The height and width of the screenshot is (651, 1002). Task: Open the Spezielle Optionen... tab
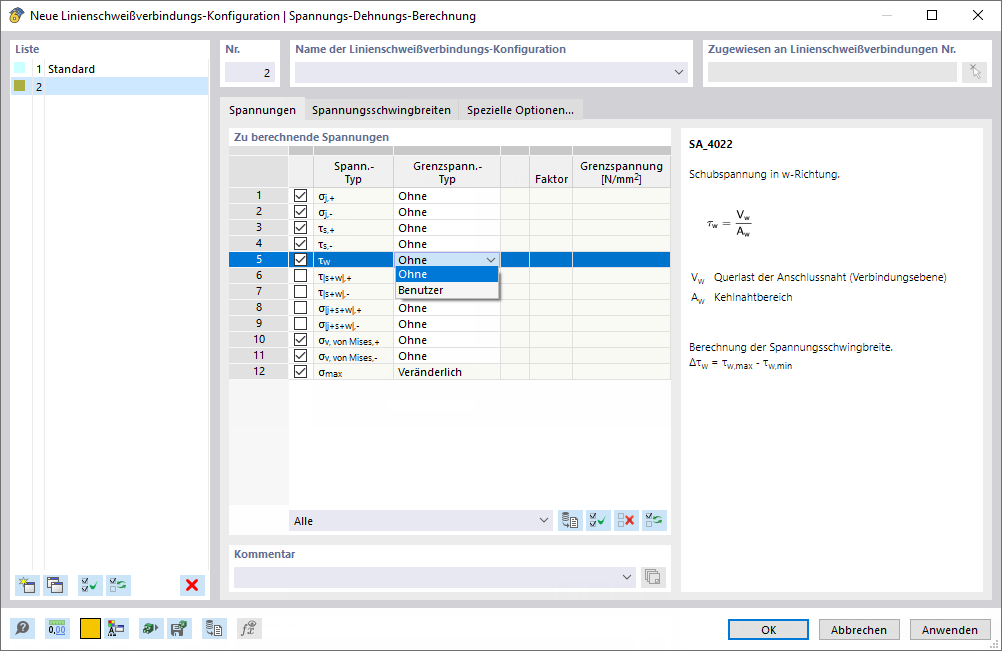click(x=520, y=110)
